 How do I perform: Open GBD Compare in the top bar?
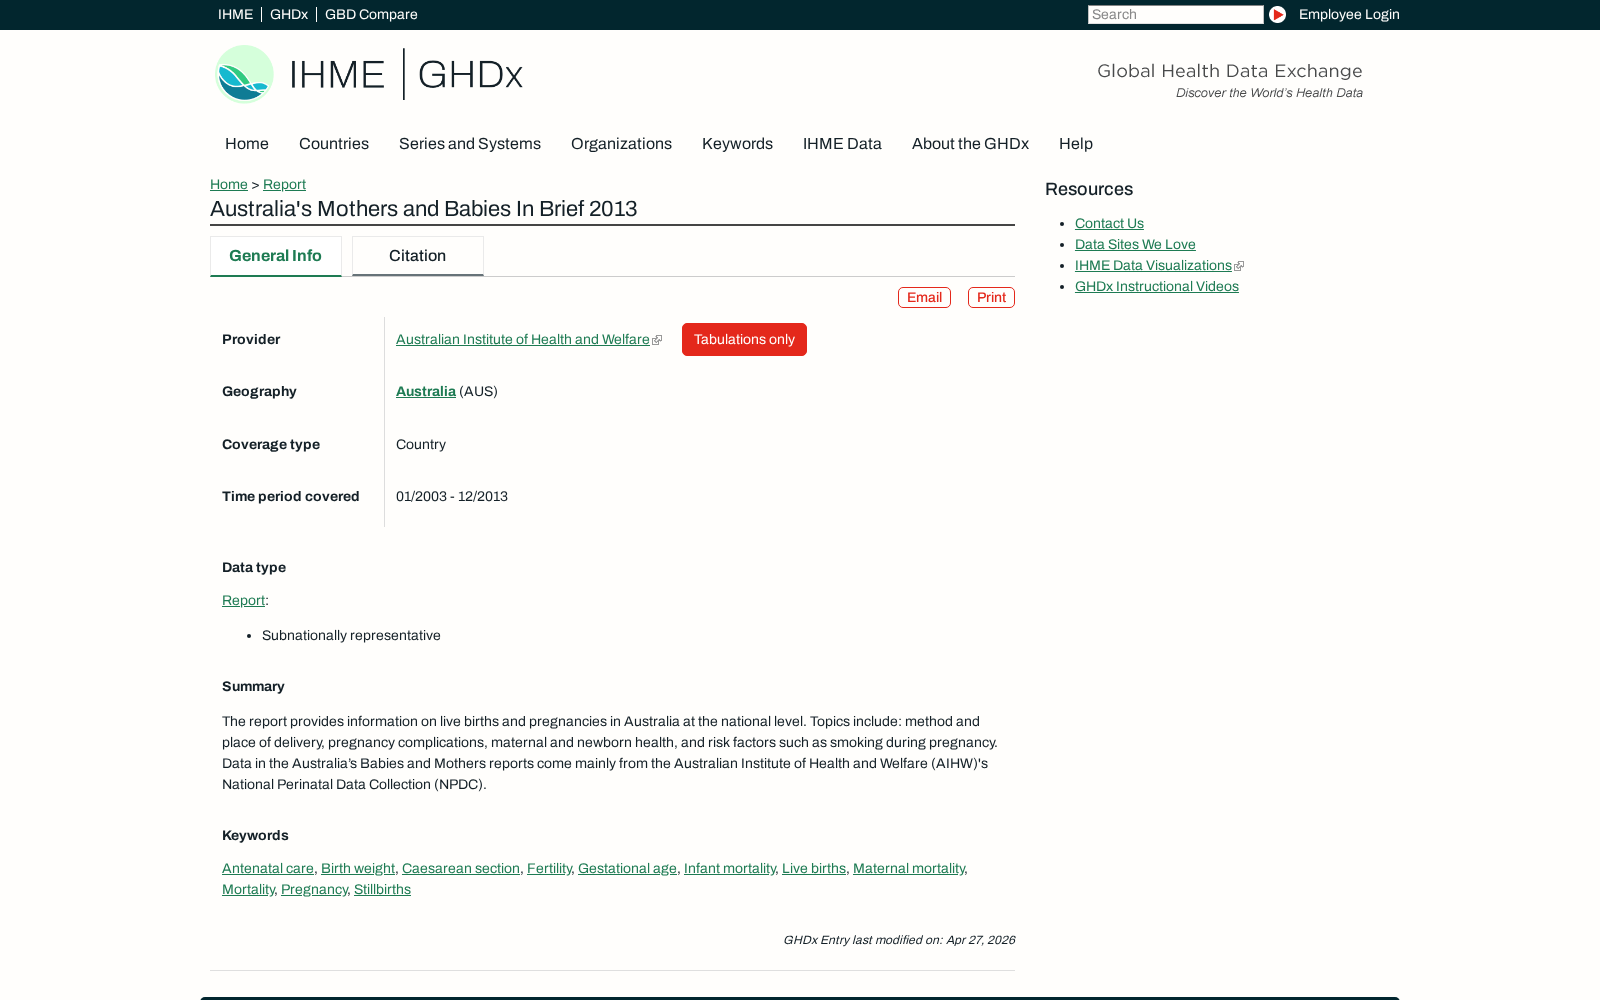pos(371,14)
